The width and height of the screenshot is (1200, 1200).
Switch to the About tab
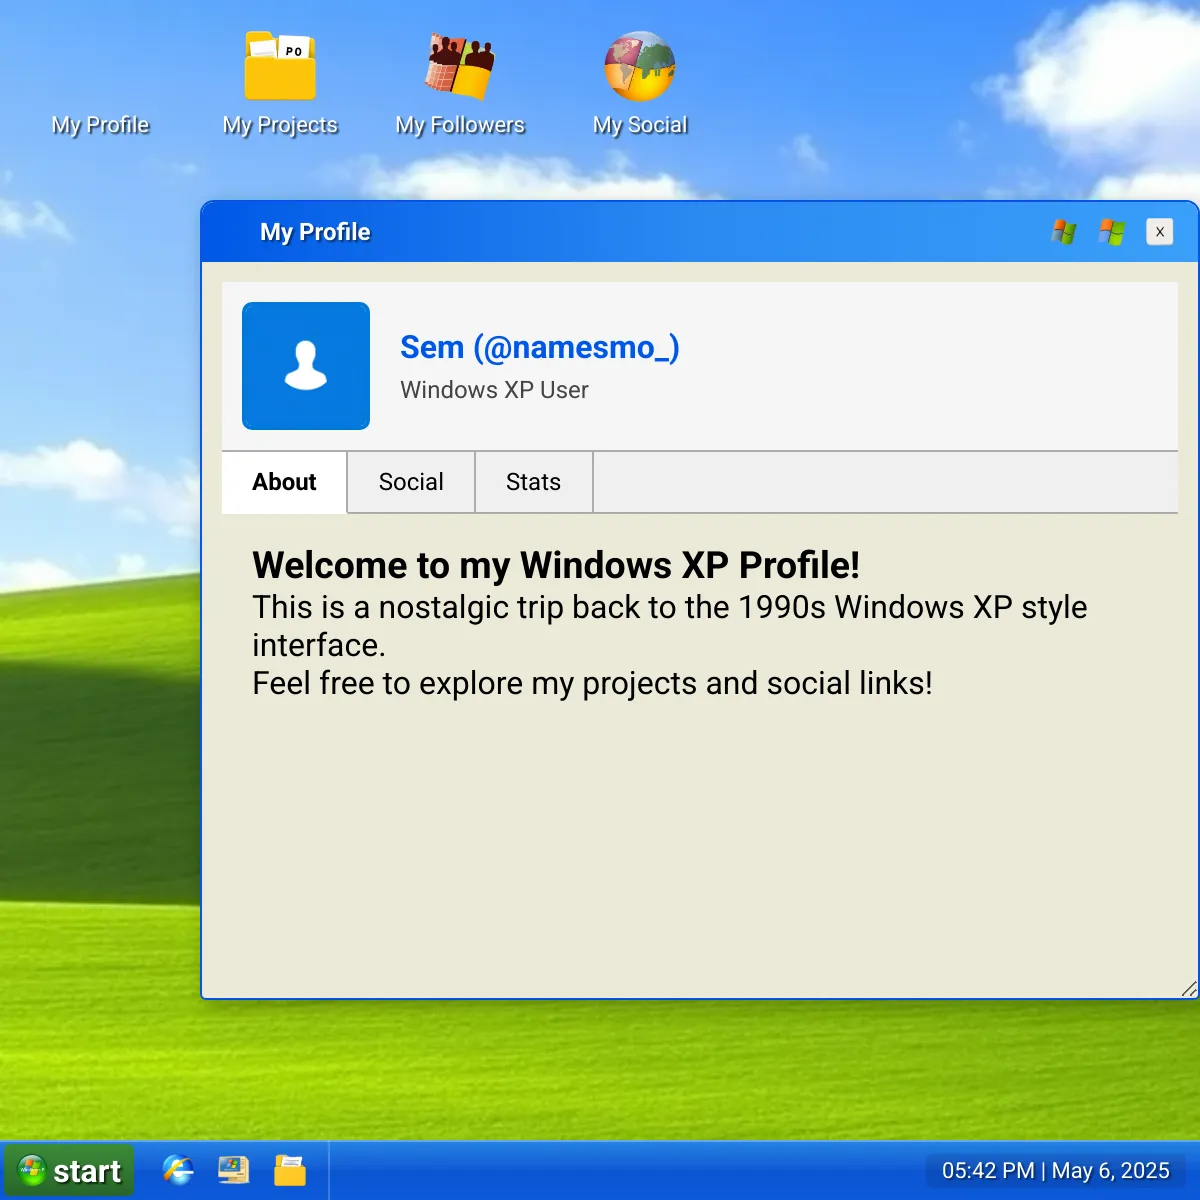[284, 482]
